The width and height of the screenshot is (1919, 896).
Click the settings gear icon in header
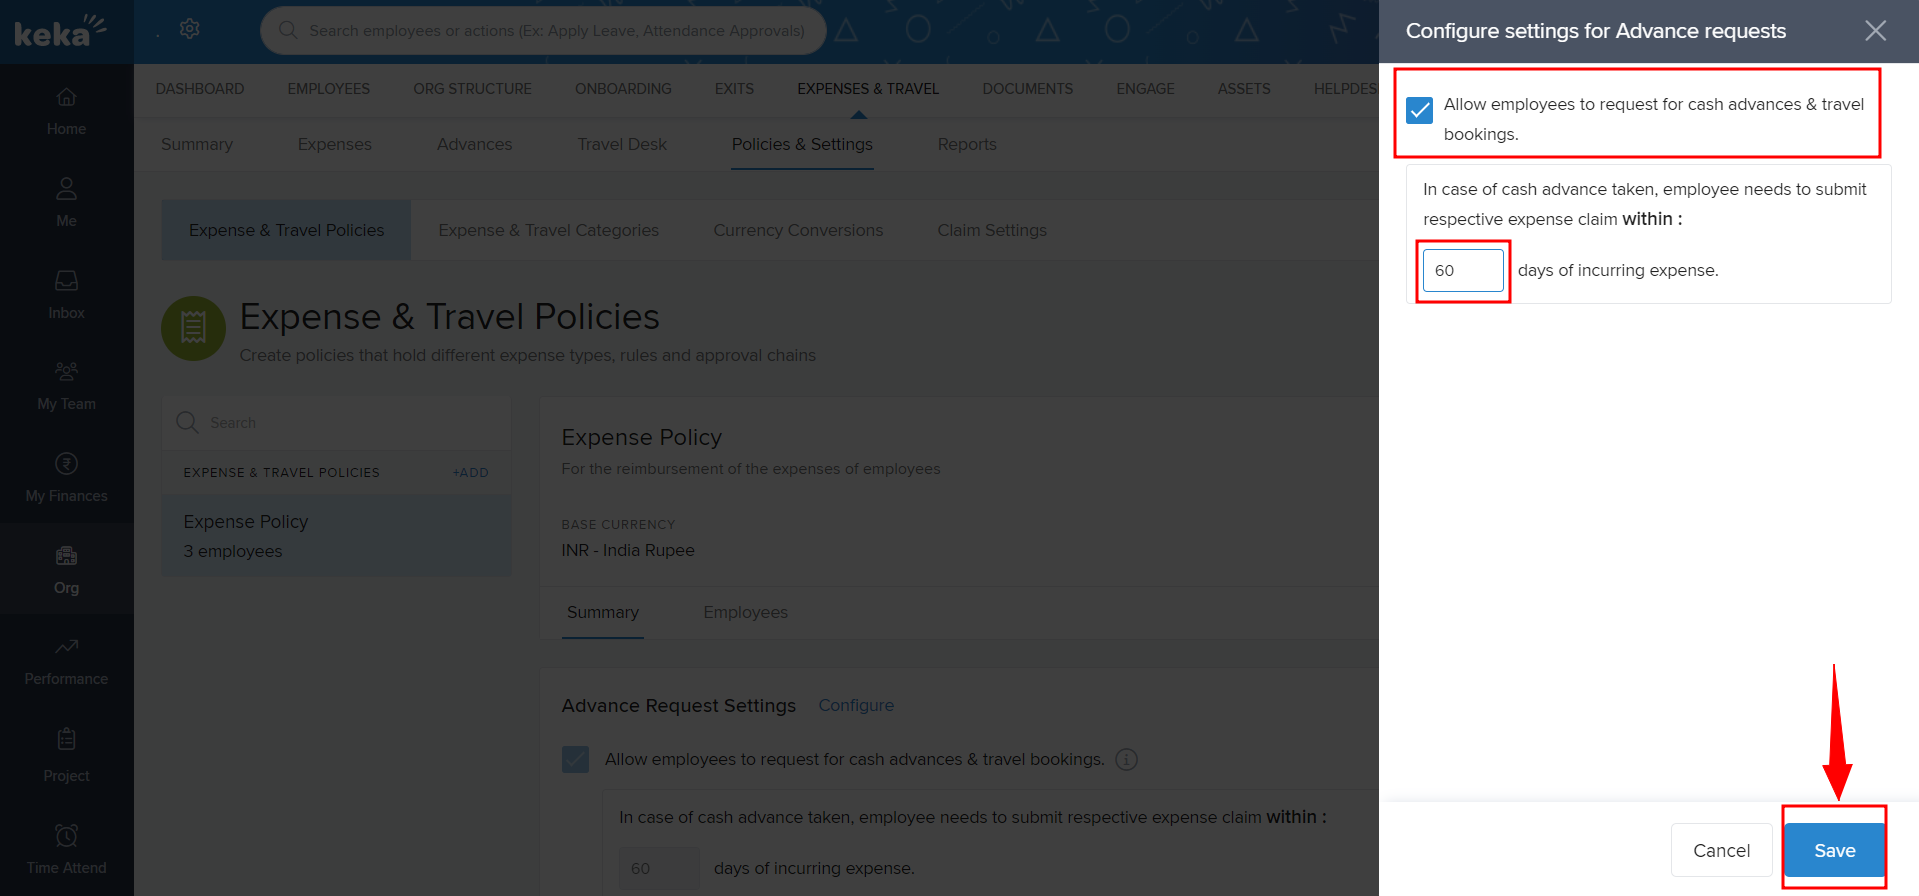[x=189, y=29]
